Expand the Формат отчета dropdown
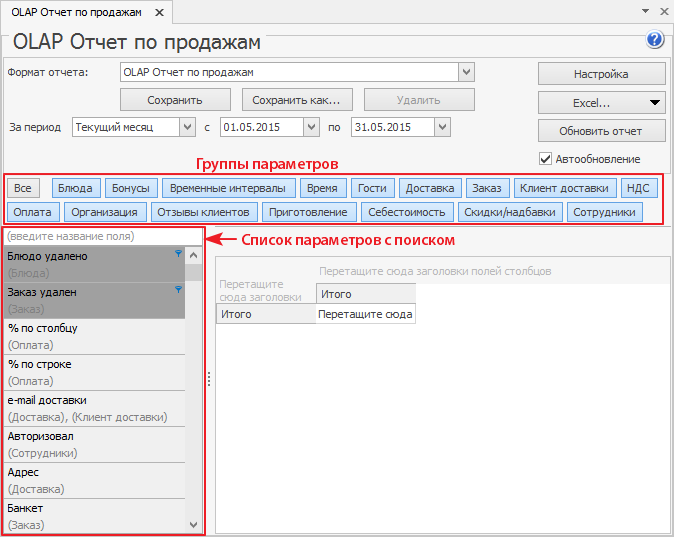The image size is (674, 537). click(x=466, y=72)
